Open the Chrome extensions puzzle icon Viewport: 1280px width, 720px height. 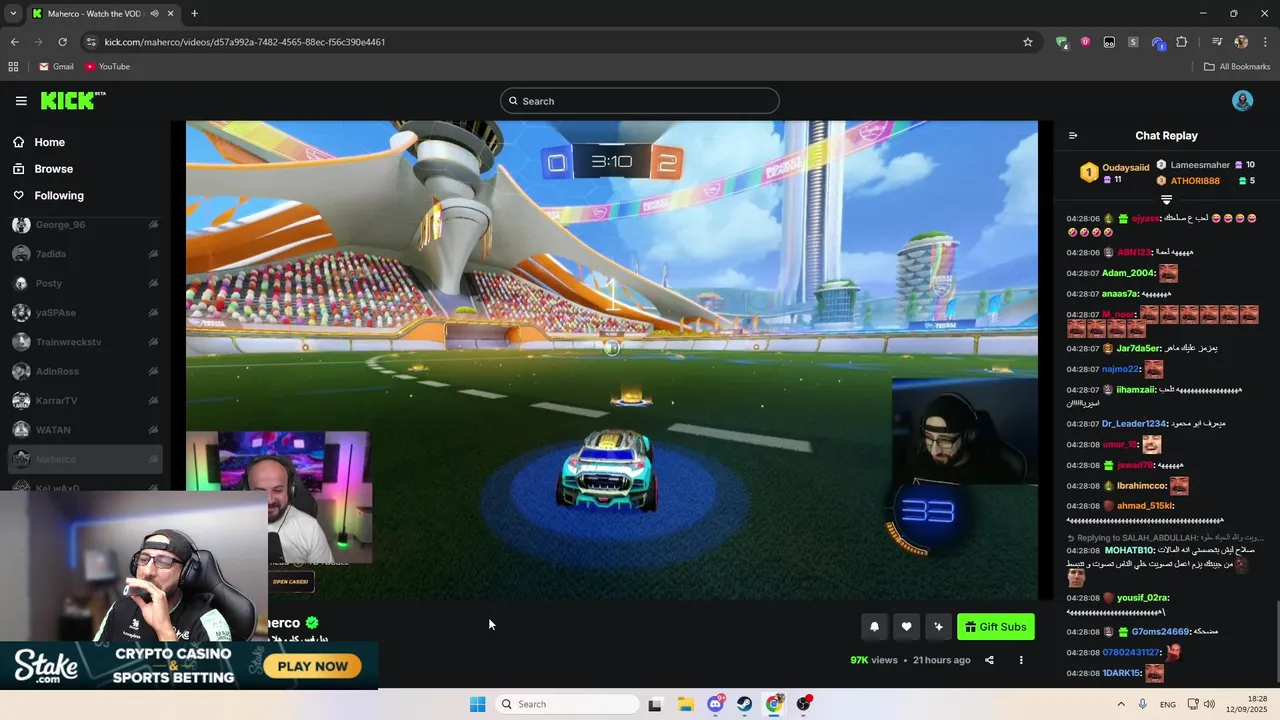(1182, 42)
